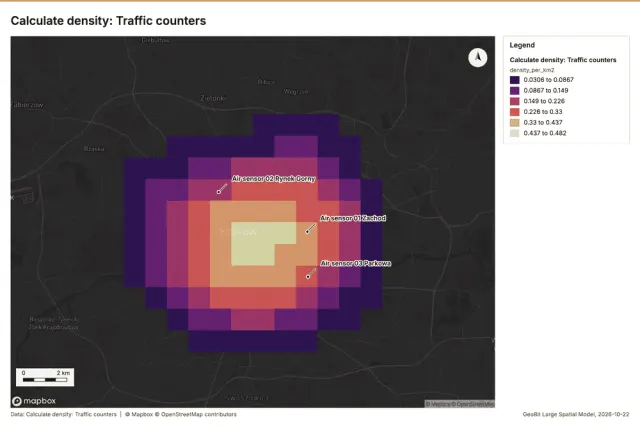The width and height of the screenshot is (640, 427).
Task: Click the Air sensor 01 Zachod marker
Action: pyautogui.click(x=307, y=231)
